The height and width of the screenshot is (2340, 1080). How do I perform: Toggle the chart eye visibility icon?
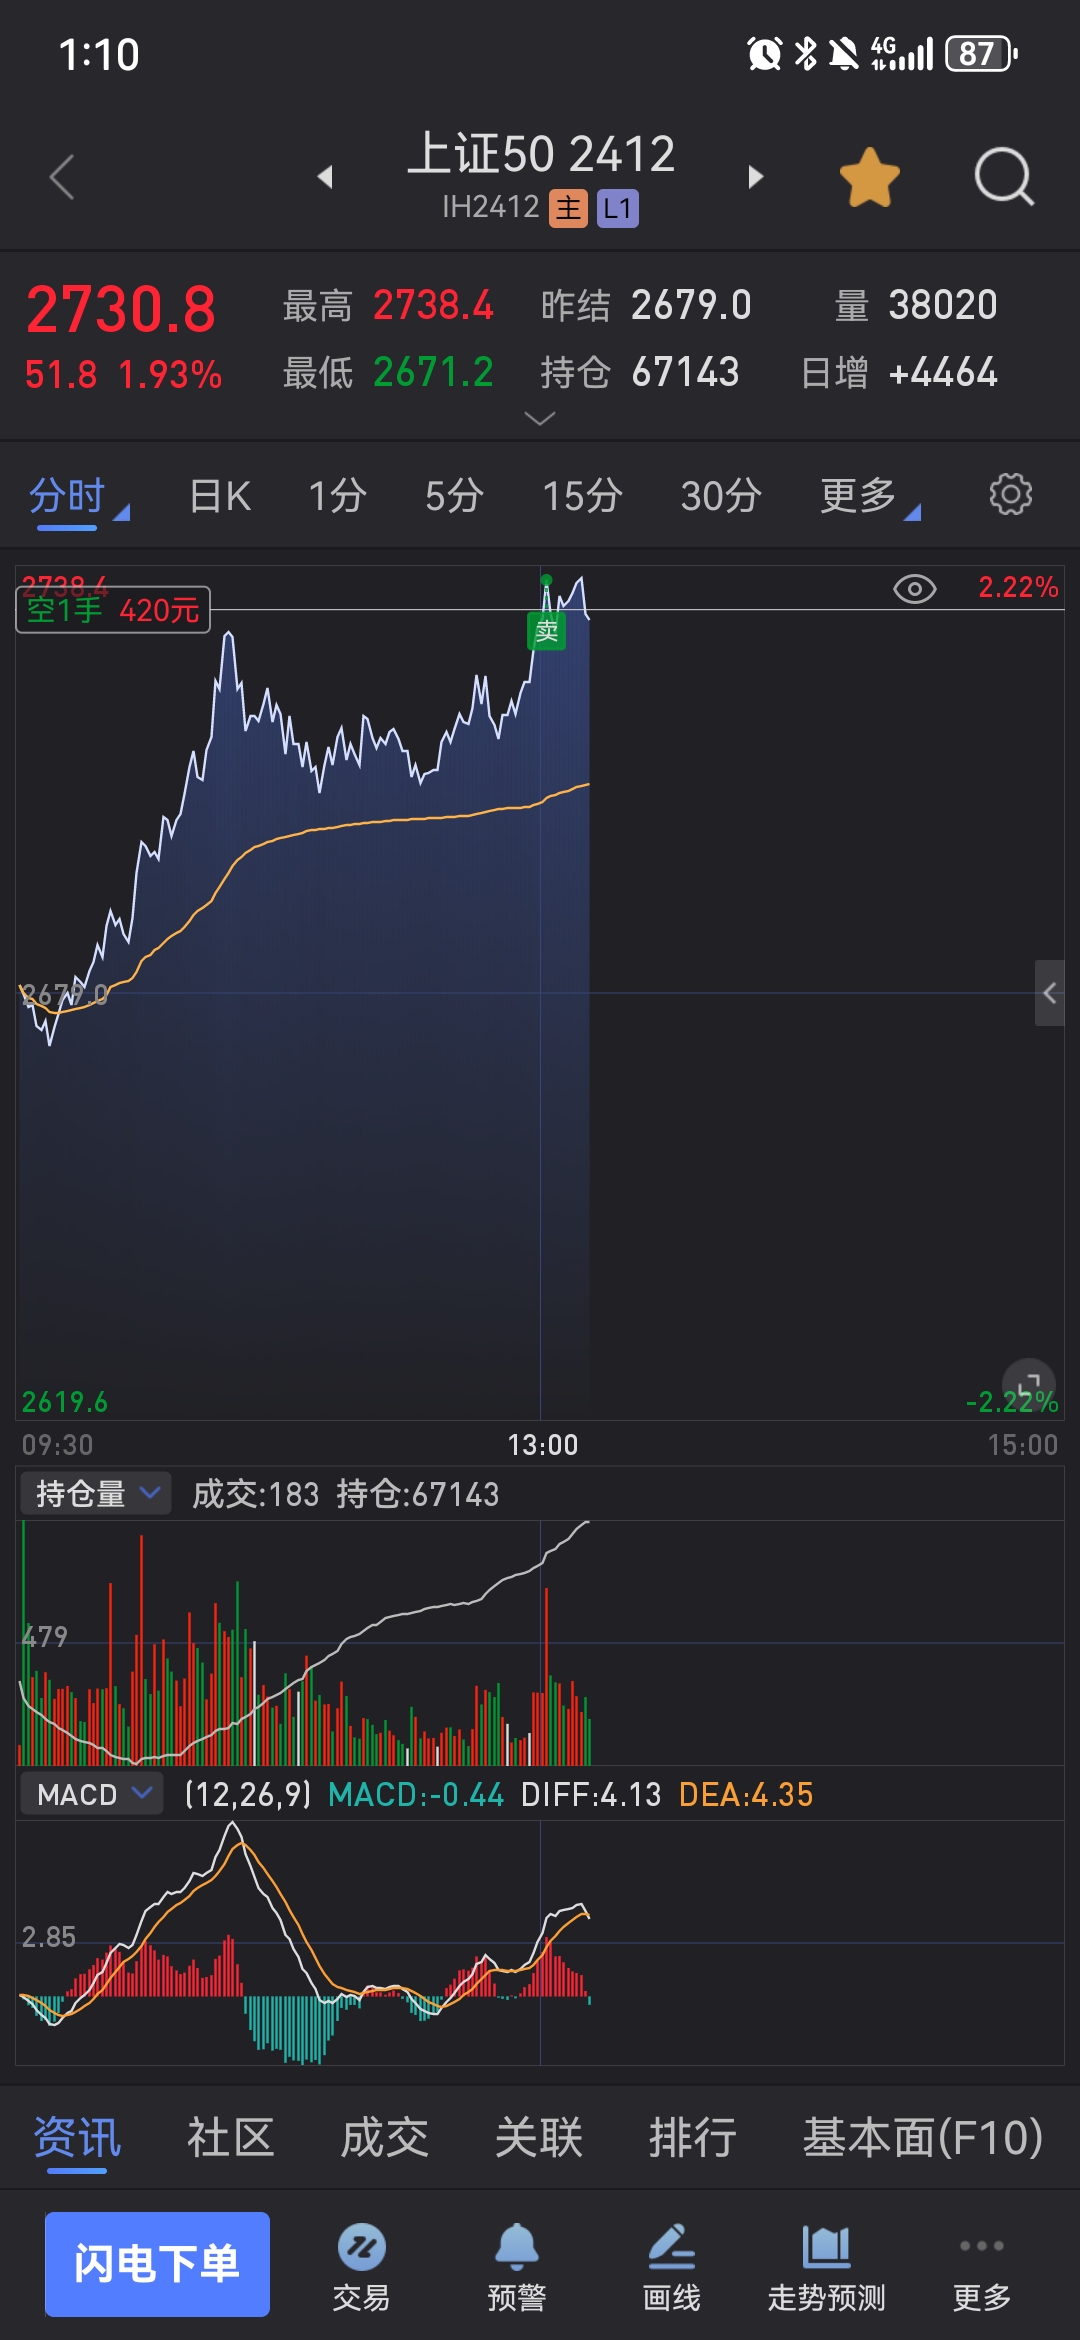914,589
